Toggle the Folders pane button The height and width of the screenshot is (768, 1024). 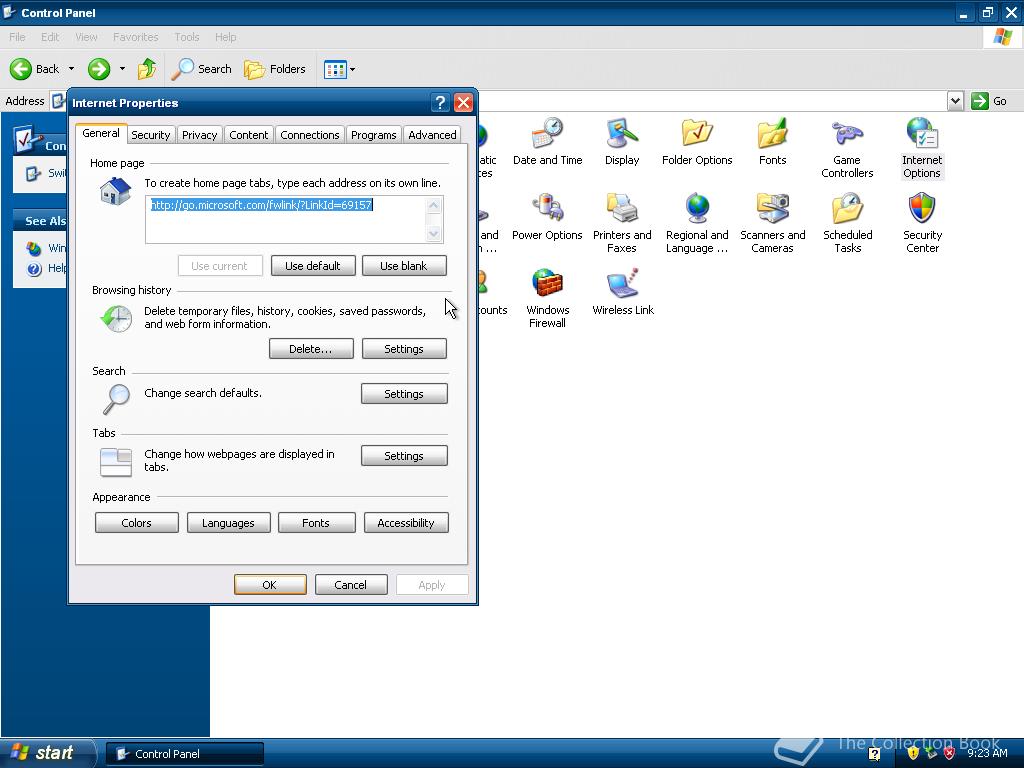pos(274,69)
